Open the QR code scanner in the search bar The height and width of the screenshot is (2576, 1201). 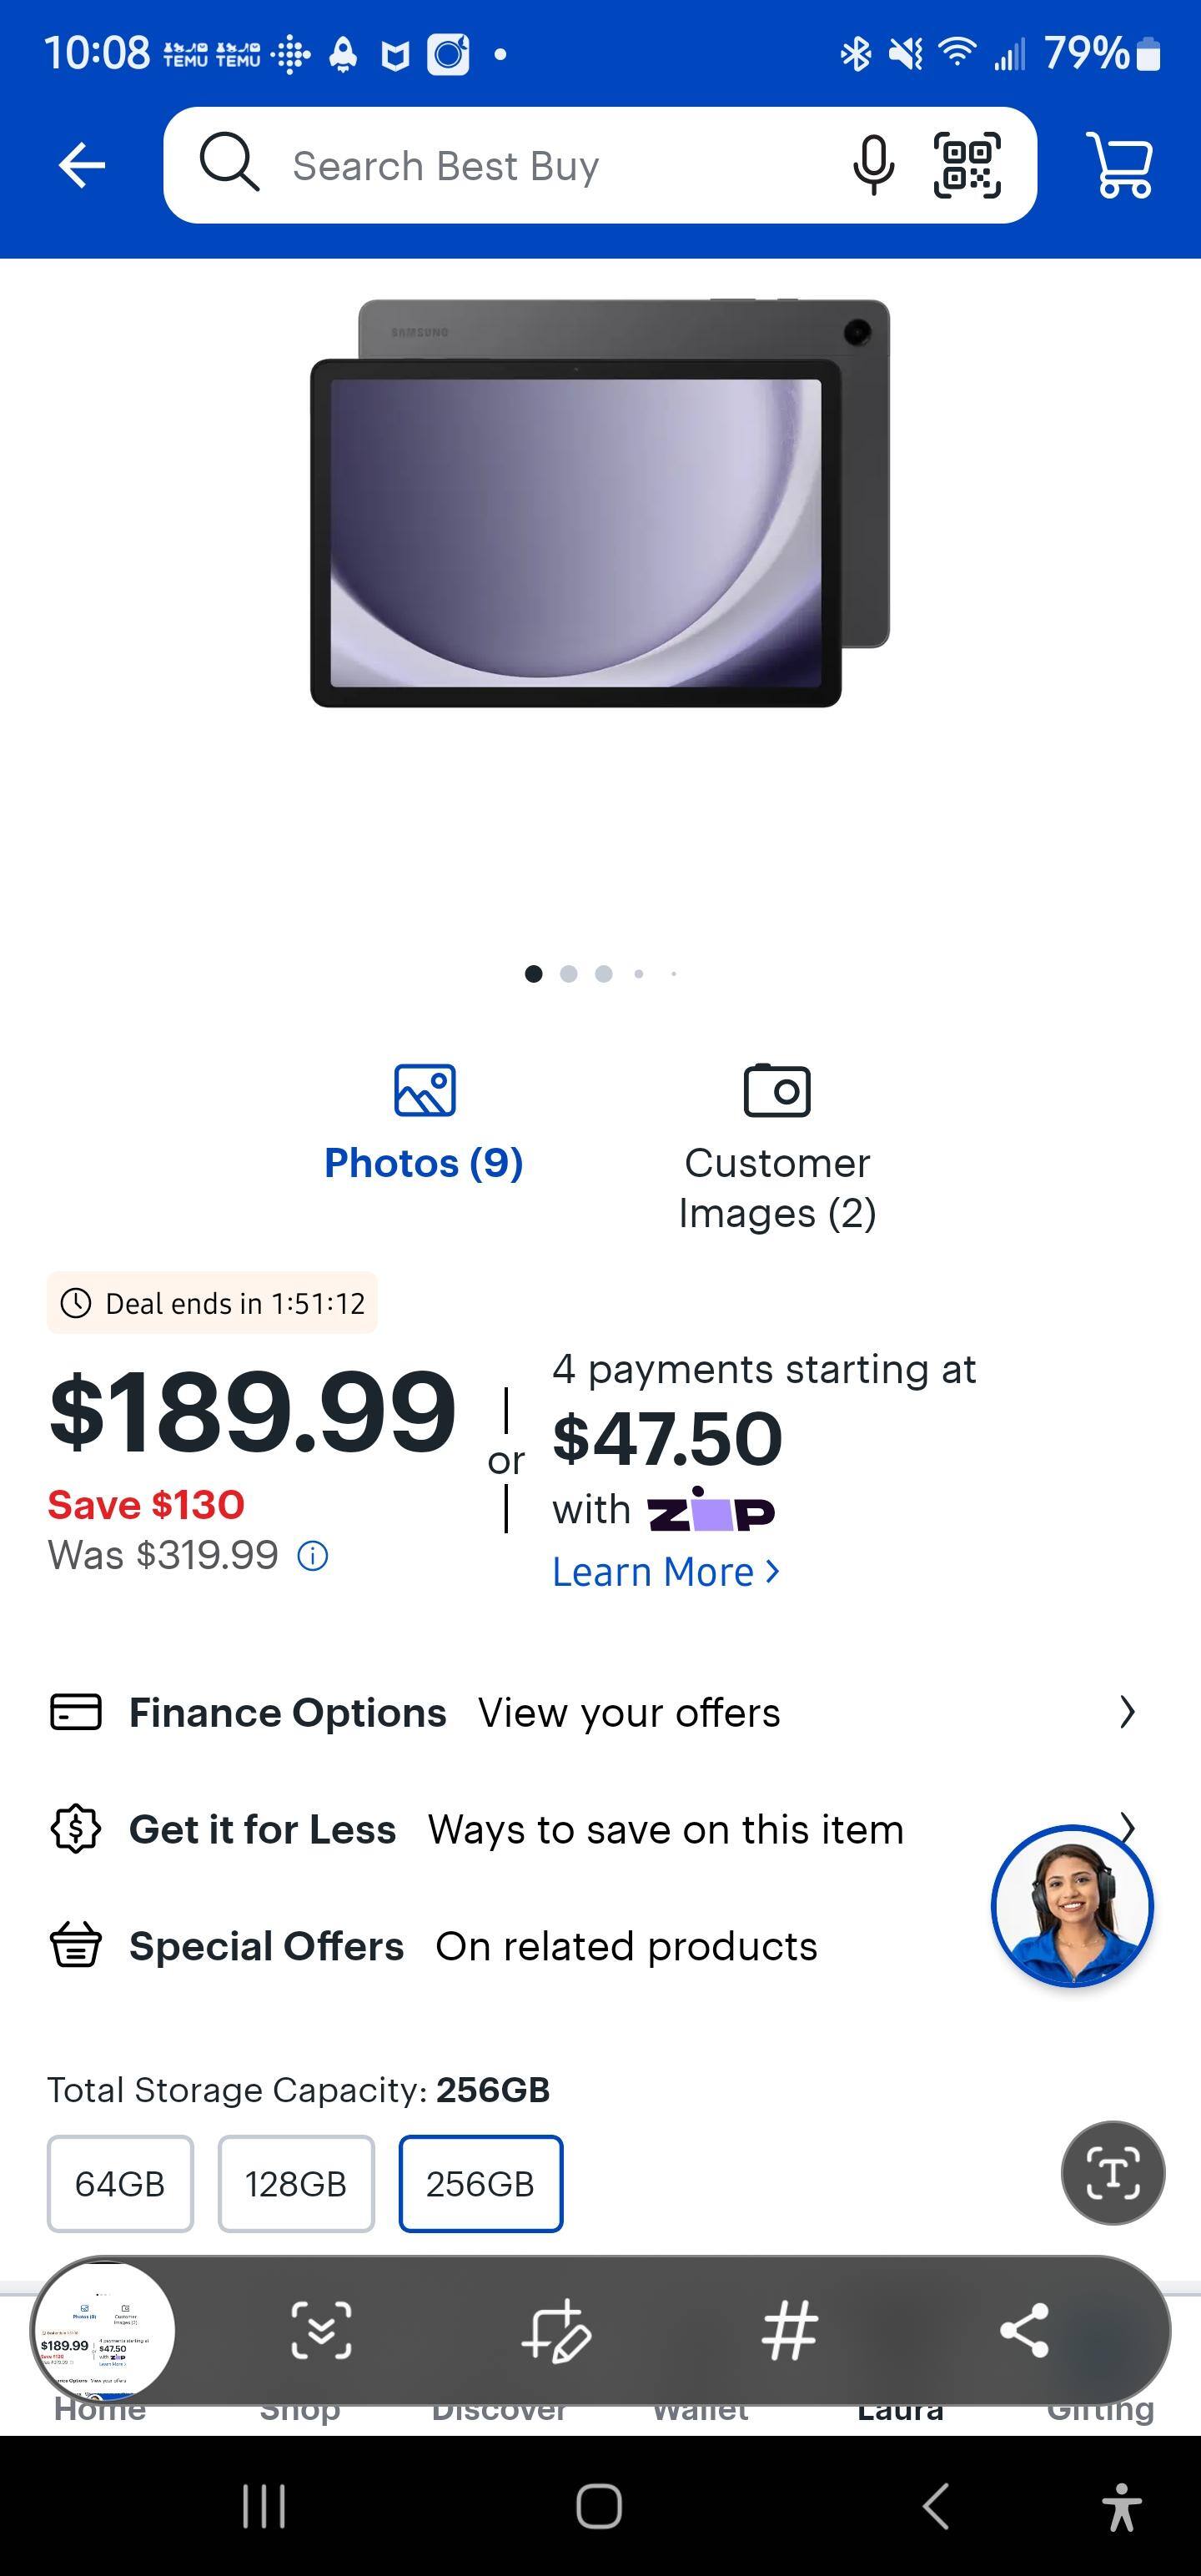pyautogui.click(x=967, y=164)
